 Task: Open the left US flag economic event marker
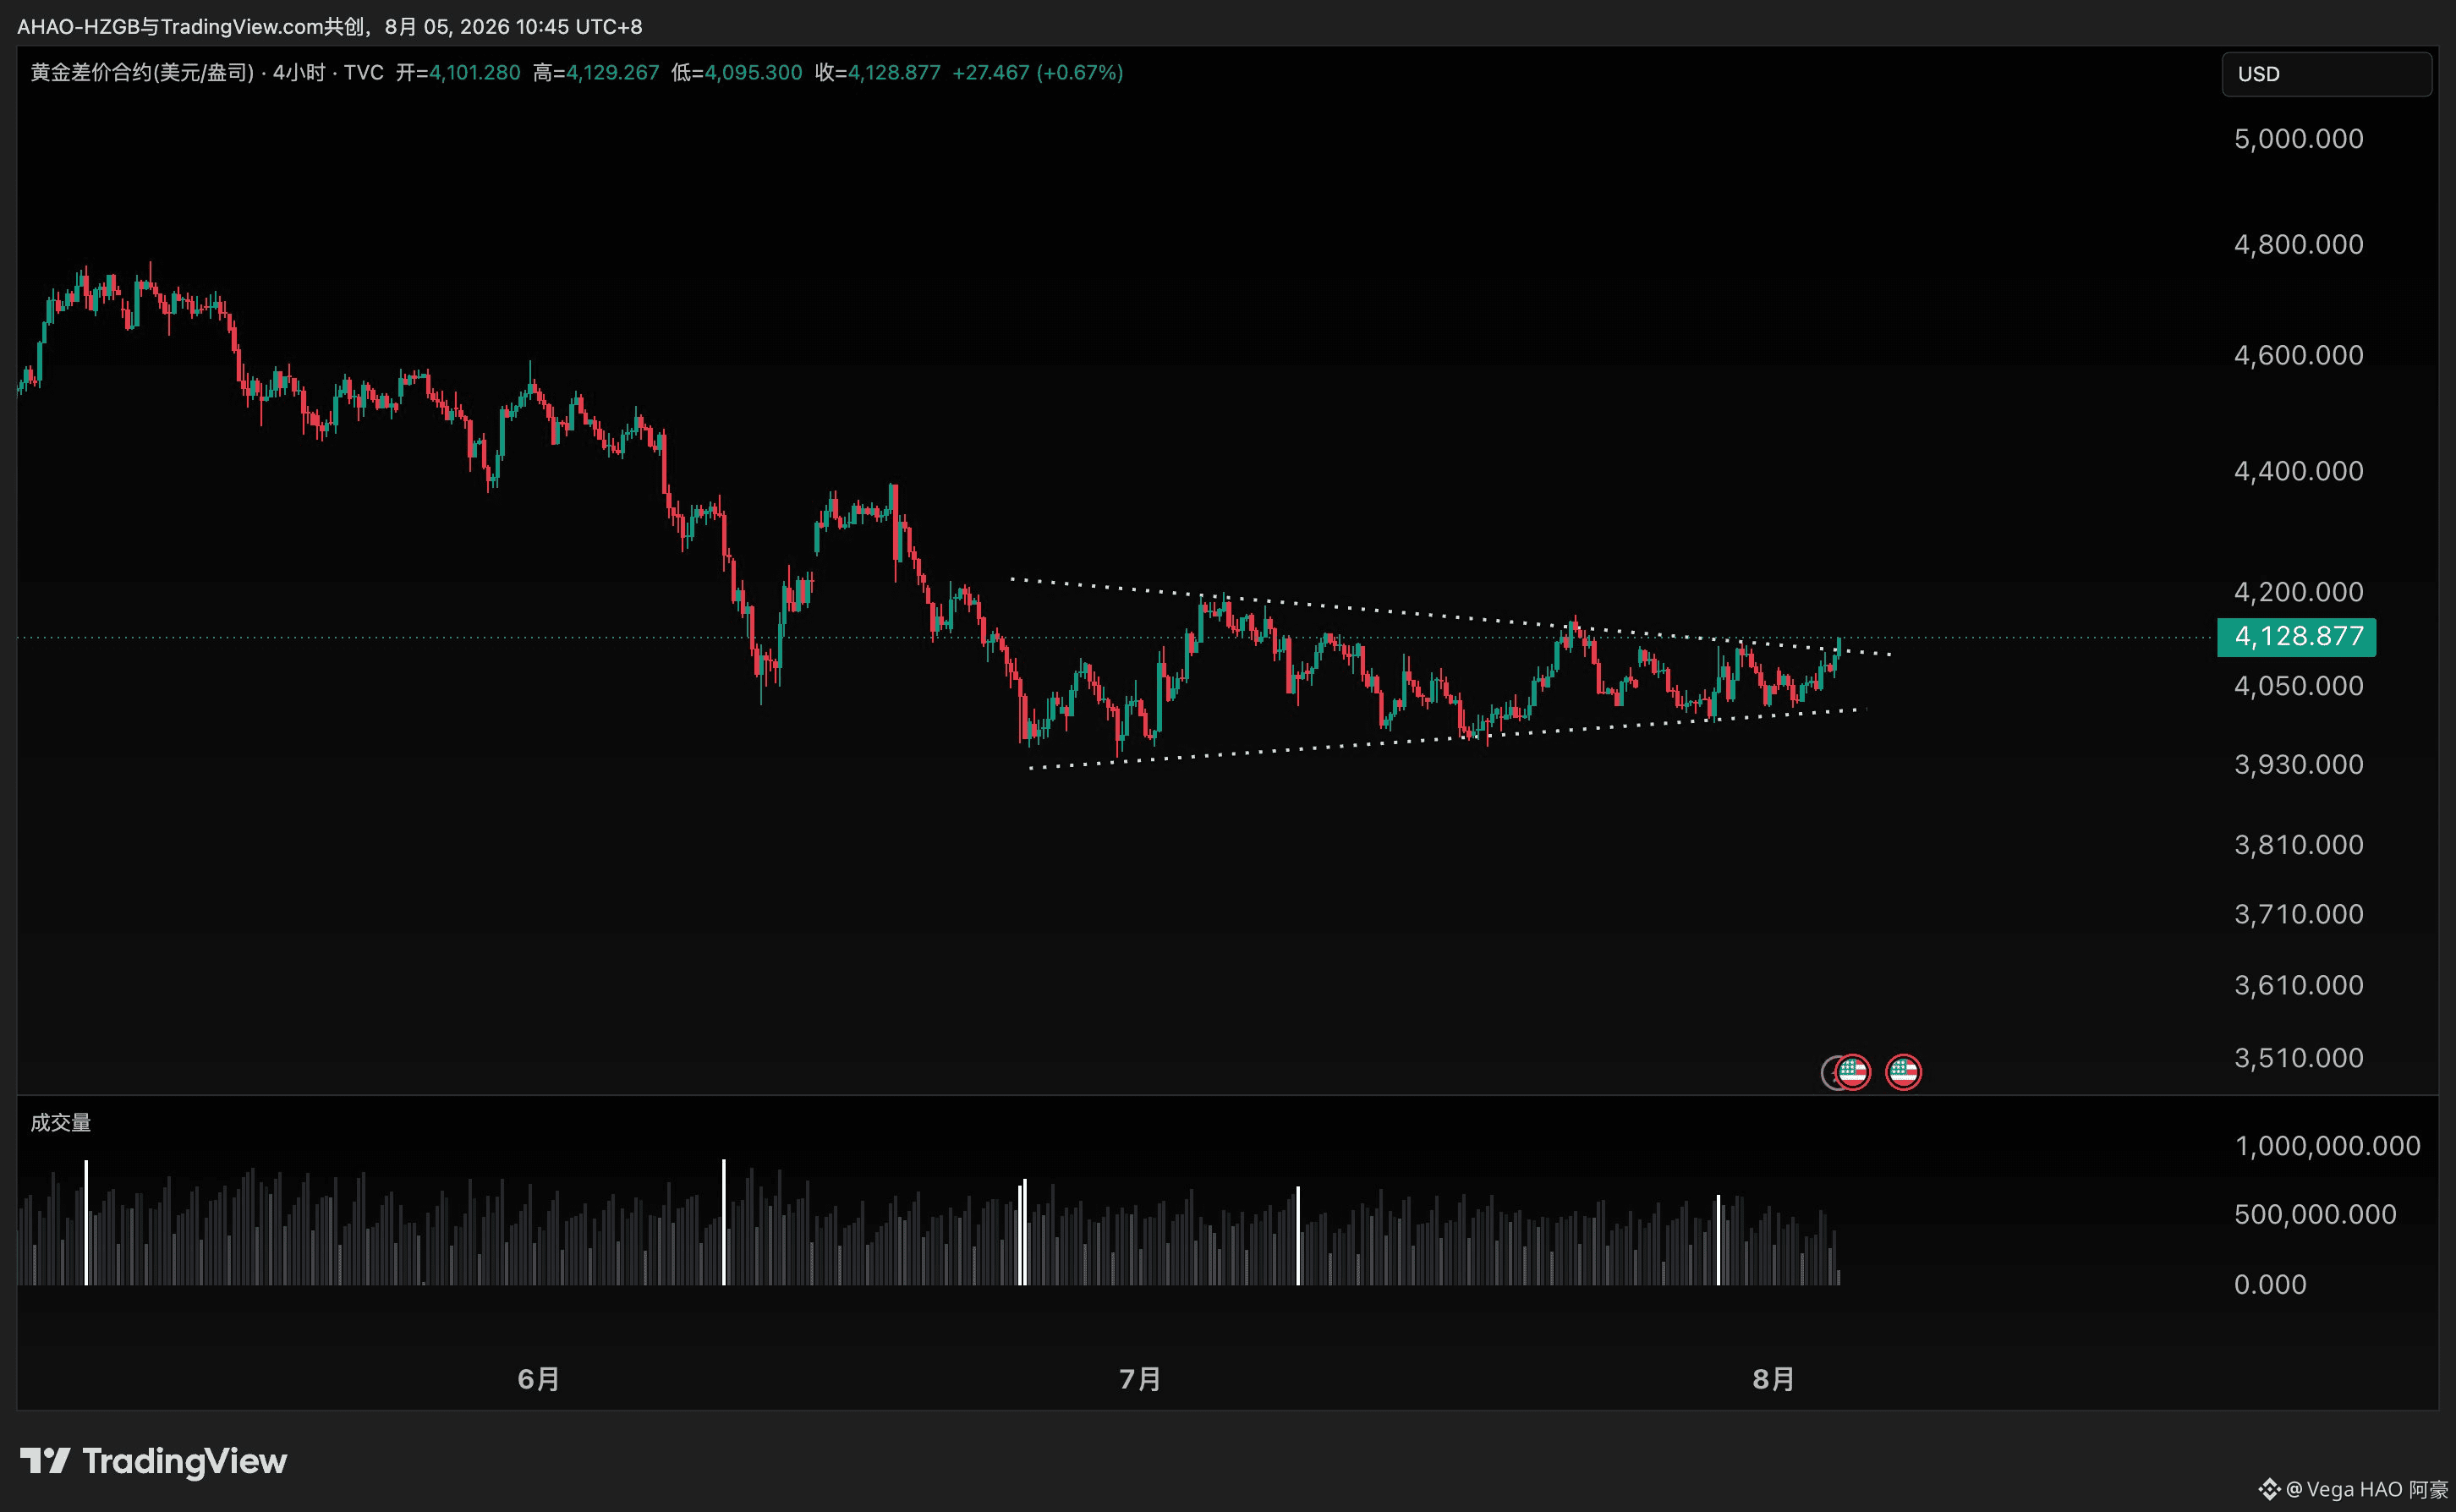[x=1853, y=1072]
